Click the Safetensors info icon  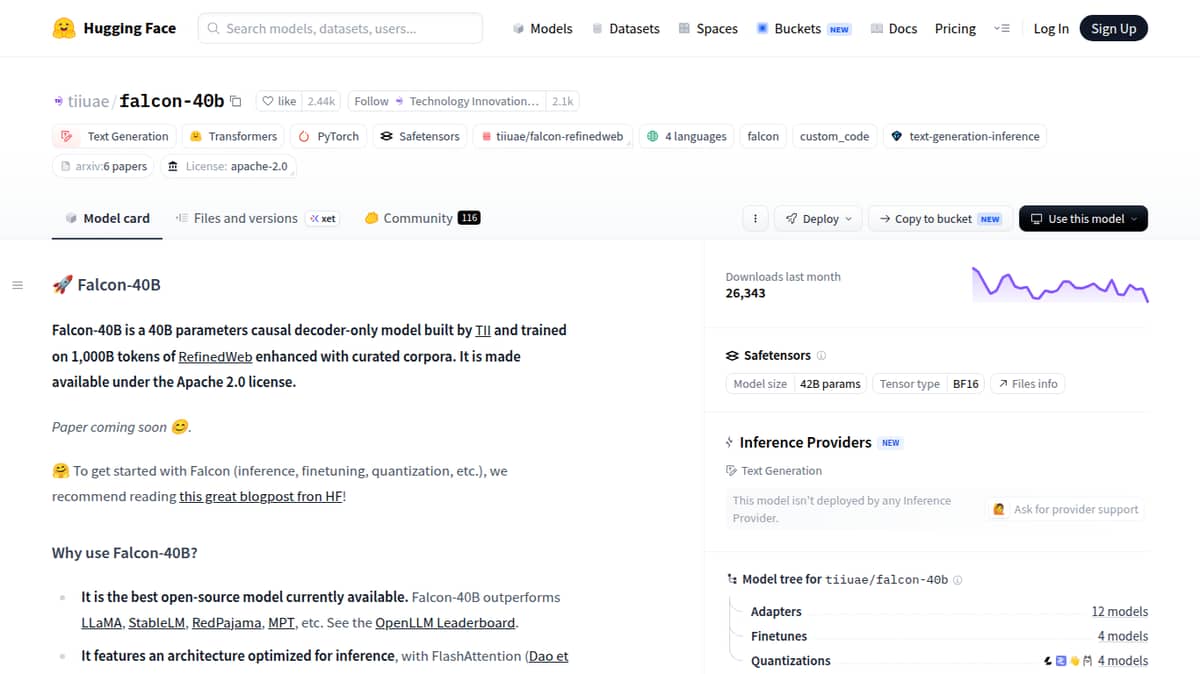tap(822, 355)
